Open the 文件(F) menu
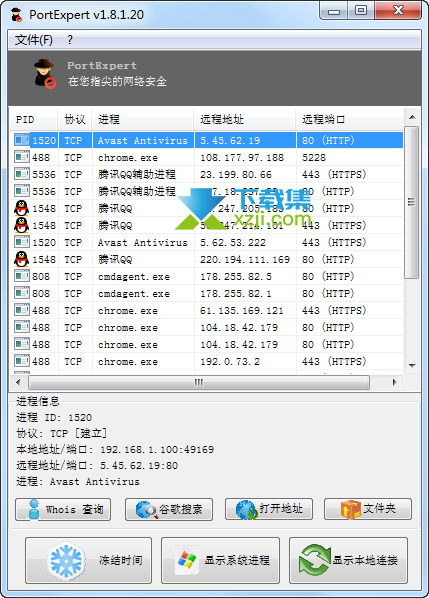Screen dimensions: 429x598 (34, 40)
